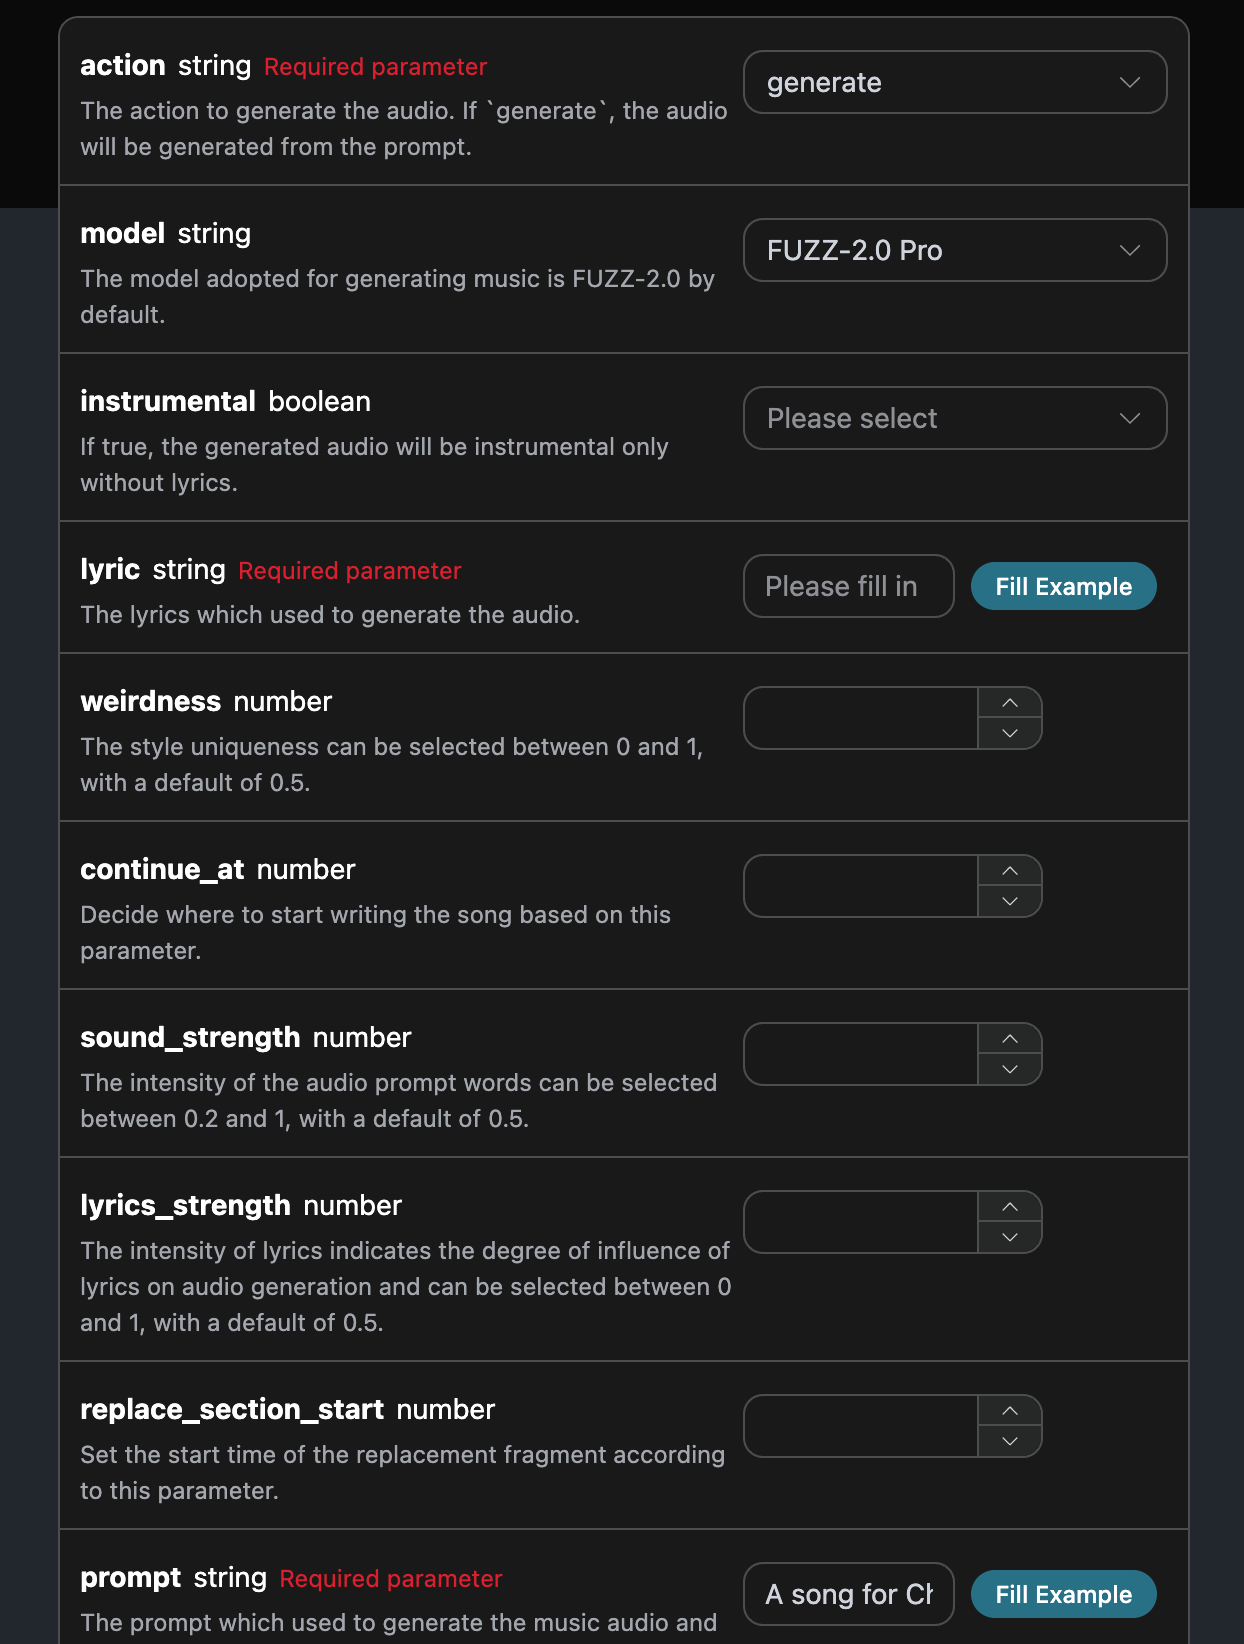The width and height of the screenshot is (1244, 1644).
Task: Increment replace_section_start with up arrow
Action: point(1010,1411)
